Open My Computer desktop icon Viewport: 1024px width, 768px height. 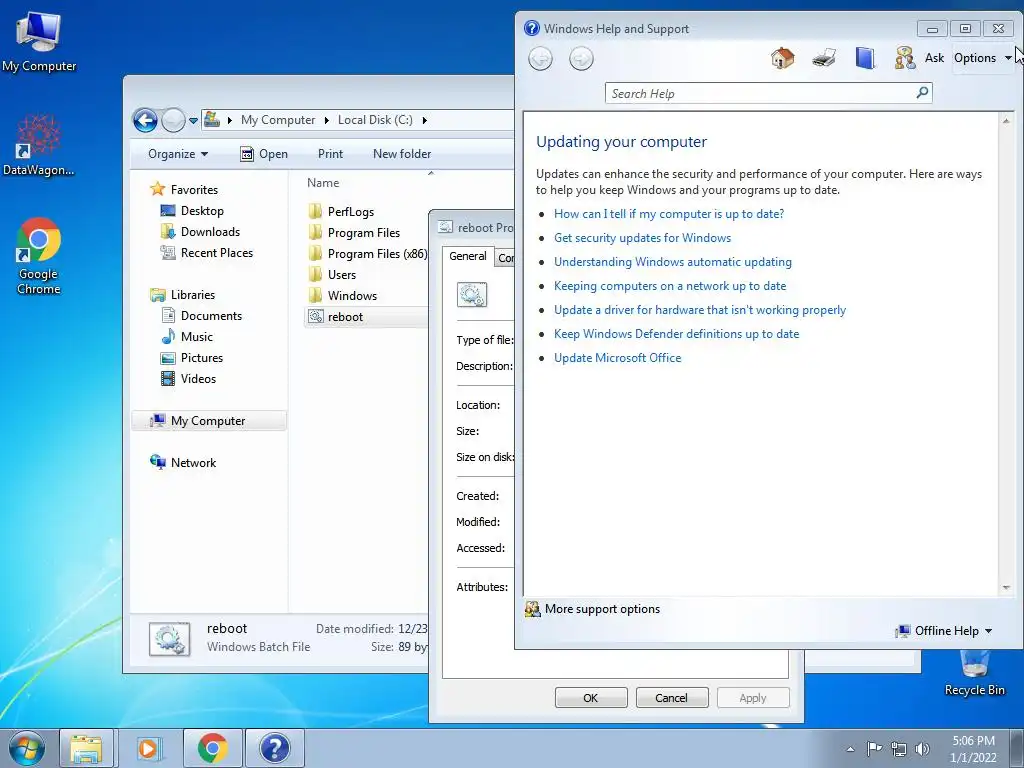coord(39,40)
